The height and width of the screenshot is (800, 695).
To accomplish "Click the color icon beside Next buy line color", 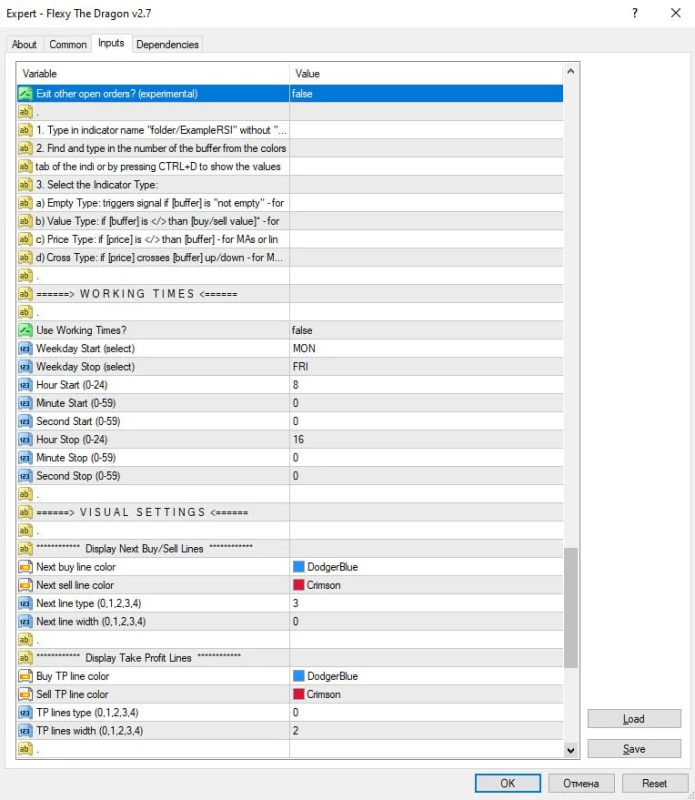I will pos(26,567).
